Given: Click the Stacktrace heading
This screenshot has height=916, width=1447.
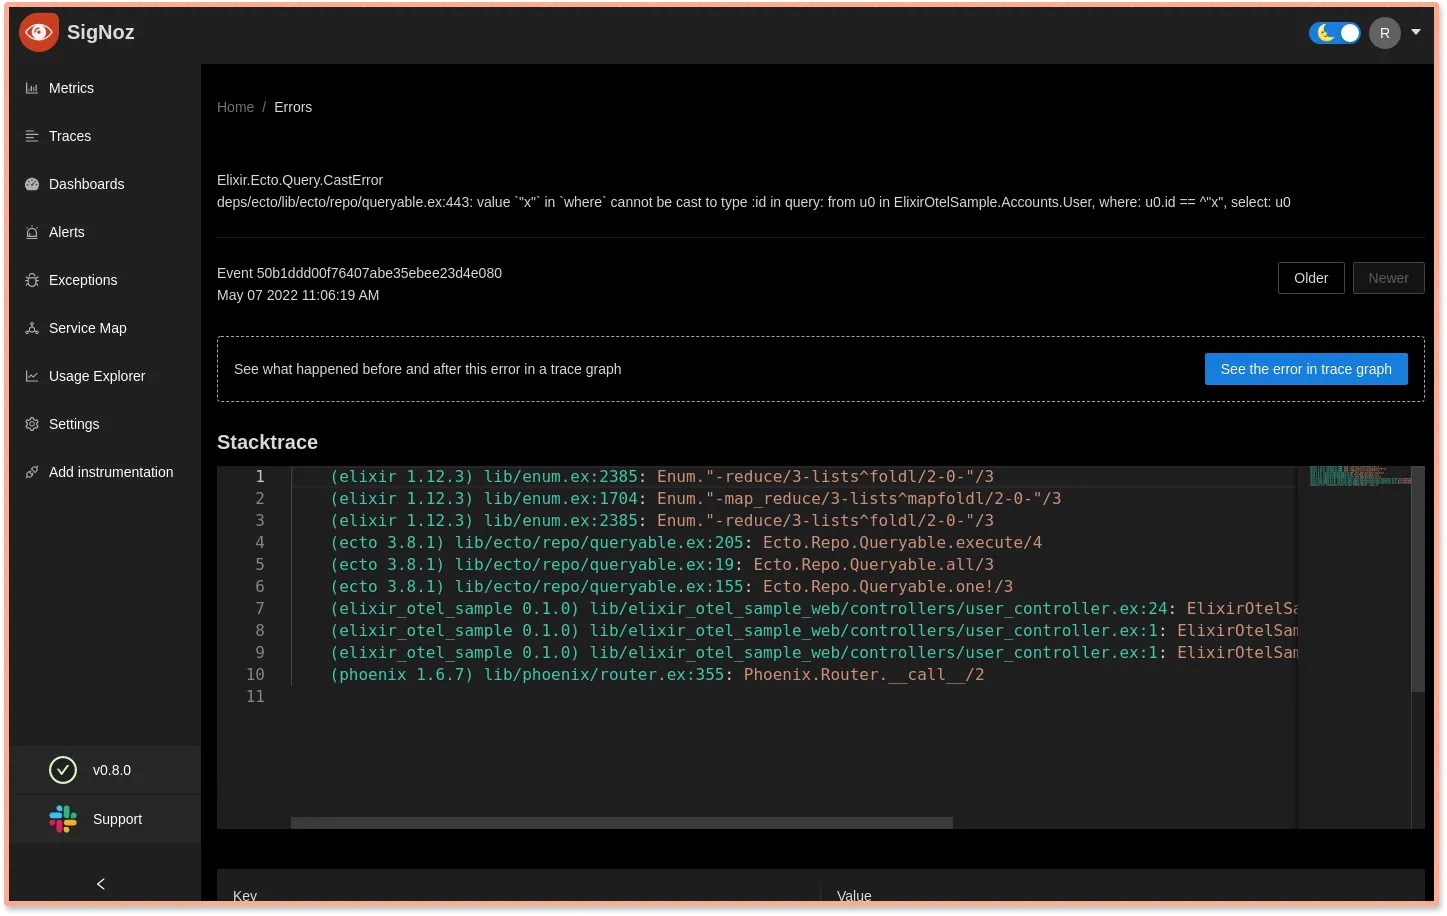Looking at the screenshot, I should tap(267, 442).
